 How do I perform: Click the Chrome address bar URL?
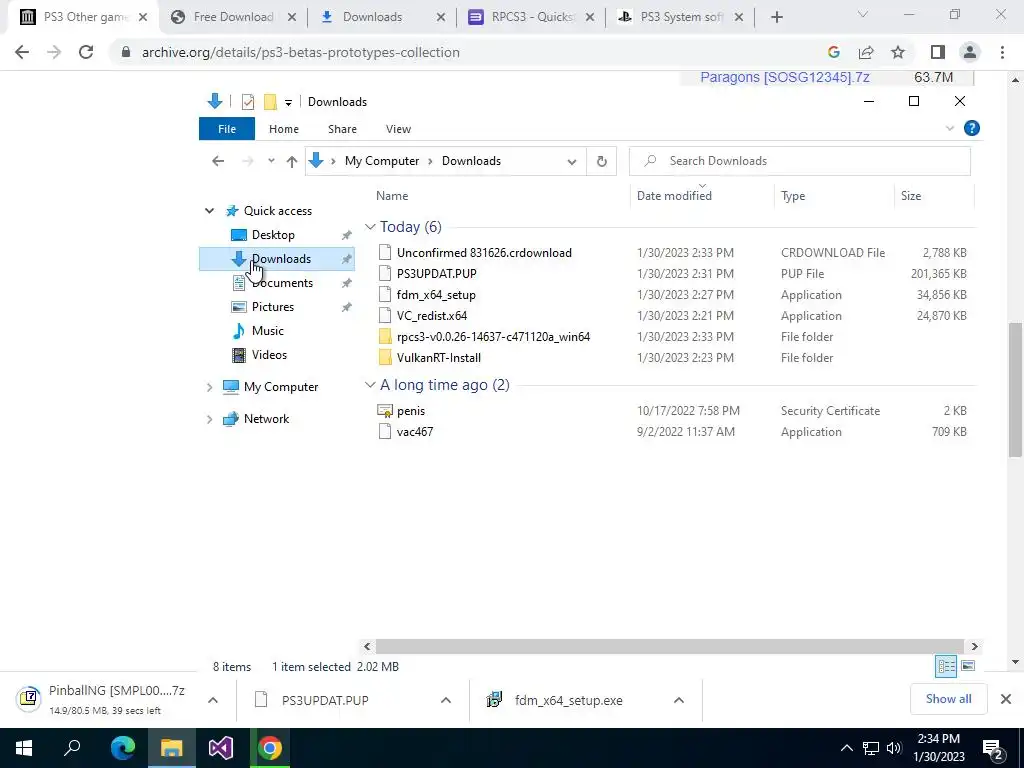coord(300,52)
